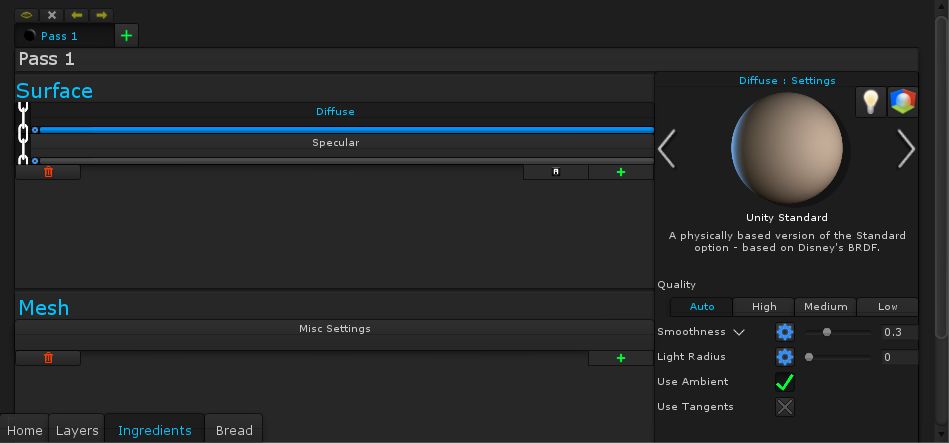Delete the Surface ingredient with the trash icon

[48, 172]
